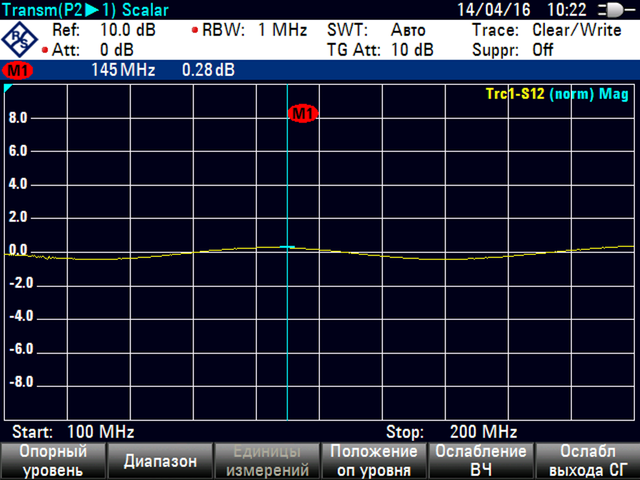Image resolution: width=640 pixels, height=480 pixels.
Task: Select the Trc1-S12 (norm) Mag trace label
Action: pos(556,94)
